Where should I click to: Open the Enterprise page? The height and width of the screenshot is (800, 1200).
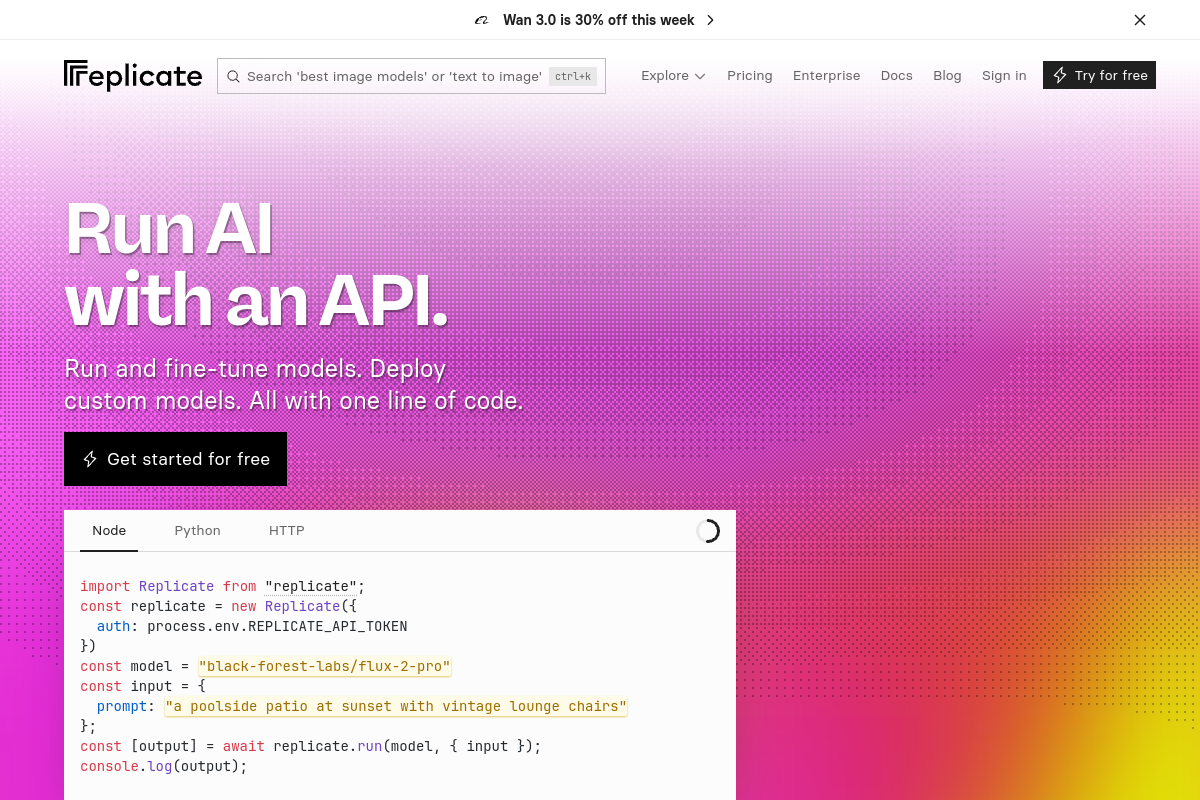(x=827, y=76)
